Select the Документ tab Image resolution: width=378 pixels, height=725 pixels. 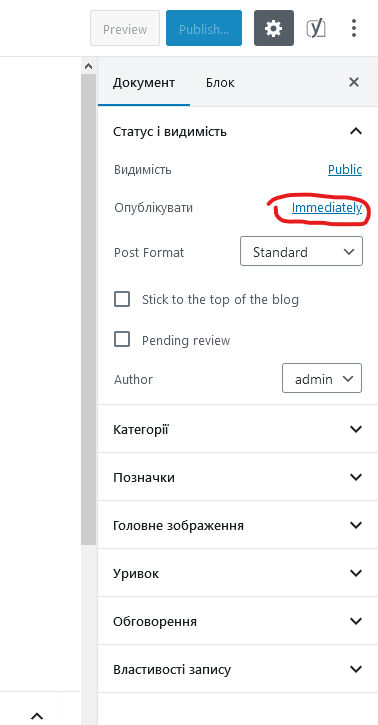[x=144, y=83]
